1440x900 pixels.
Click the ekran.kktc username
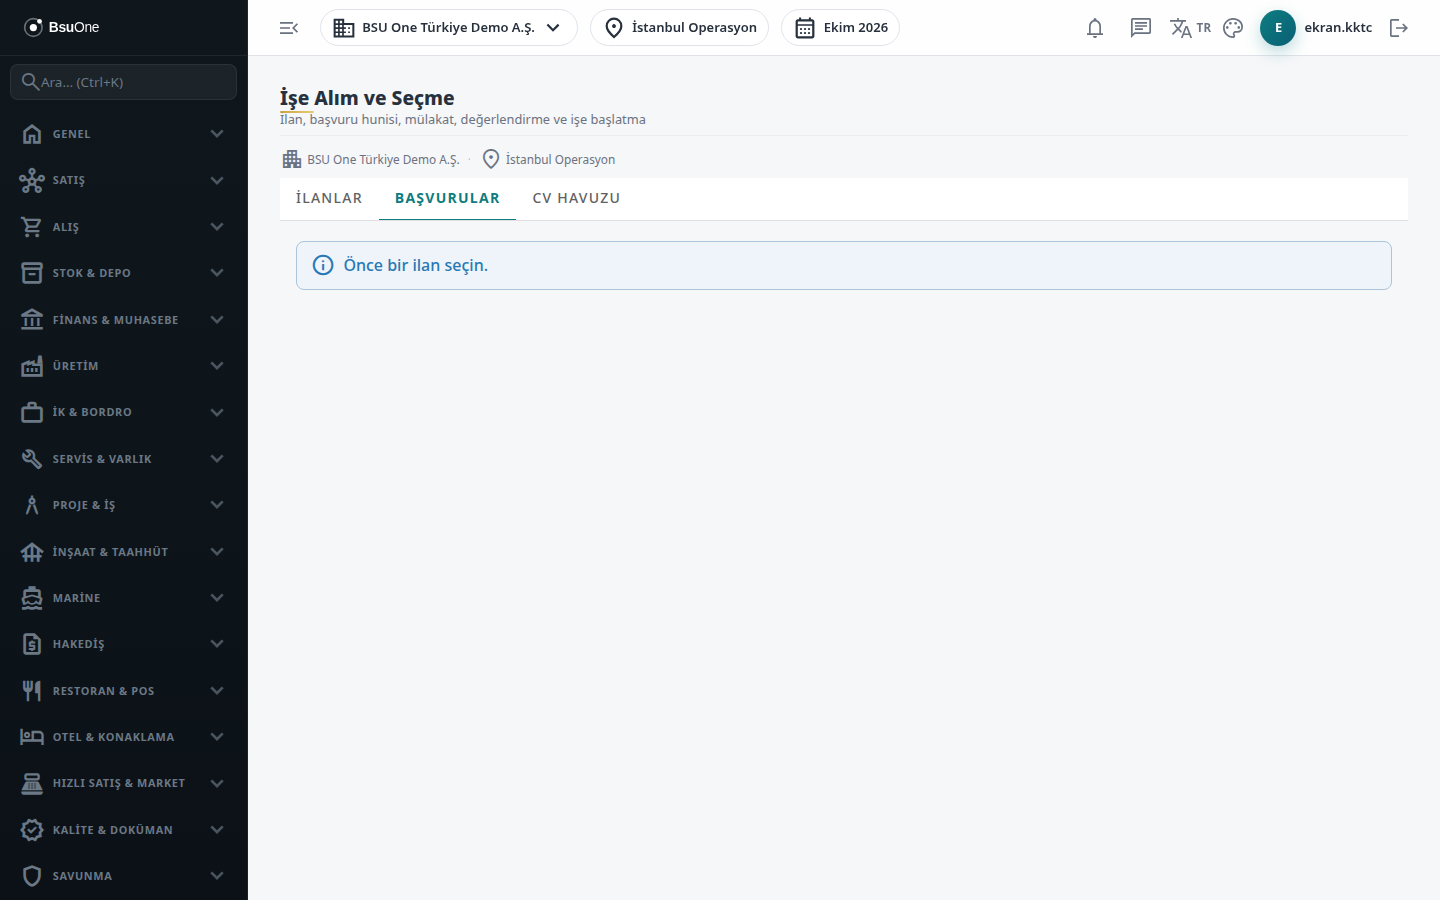[x=1338, y=28]
